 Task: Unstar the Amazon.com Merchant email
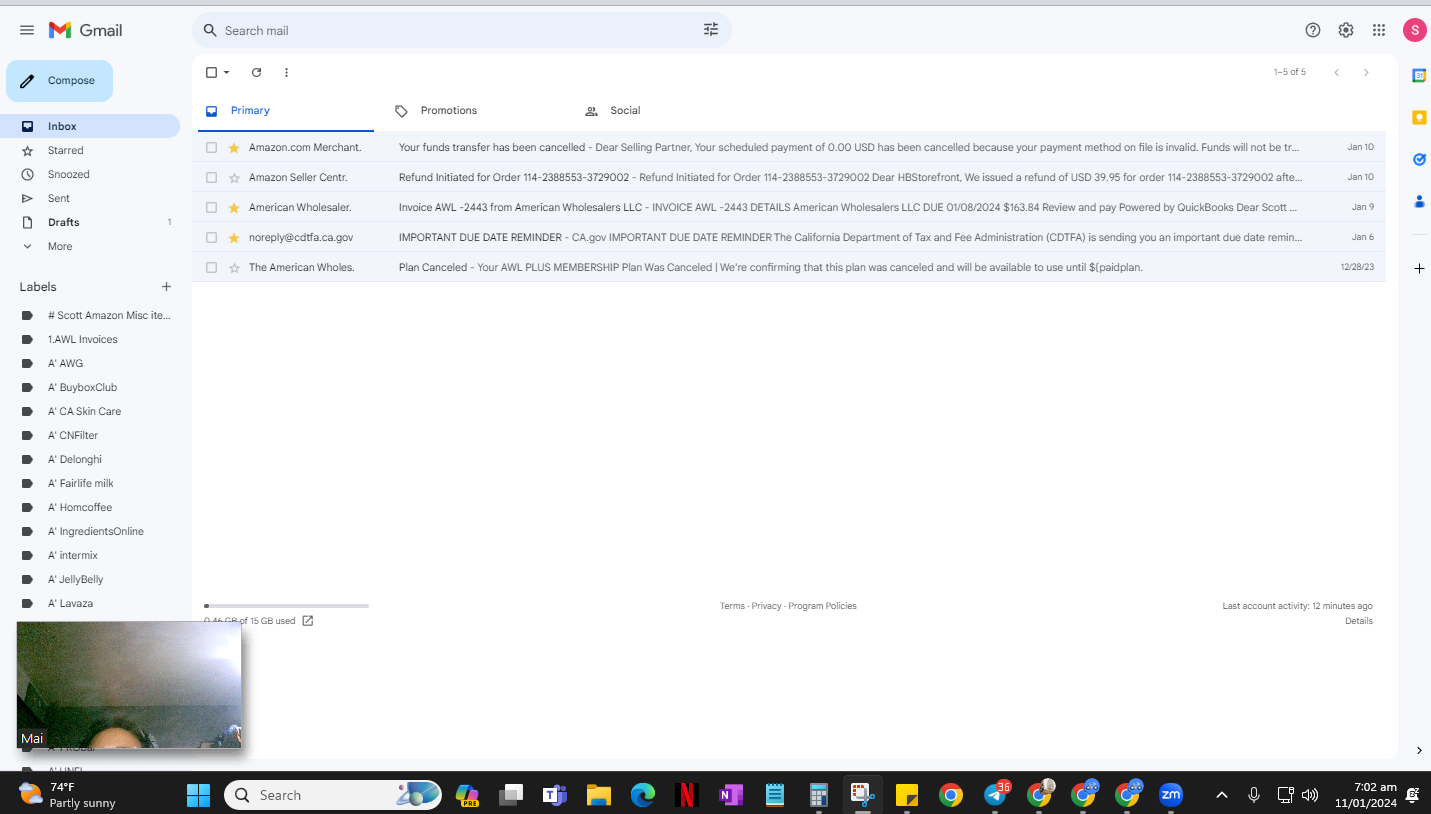click(x=234, y=147)
